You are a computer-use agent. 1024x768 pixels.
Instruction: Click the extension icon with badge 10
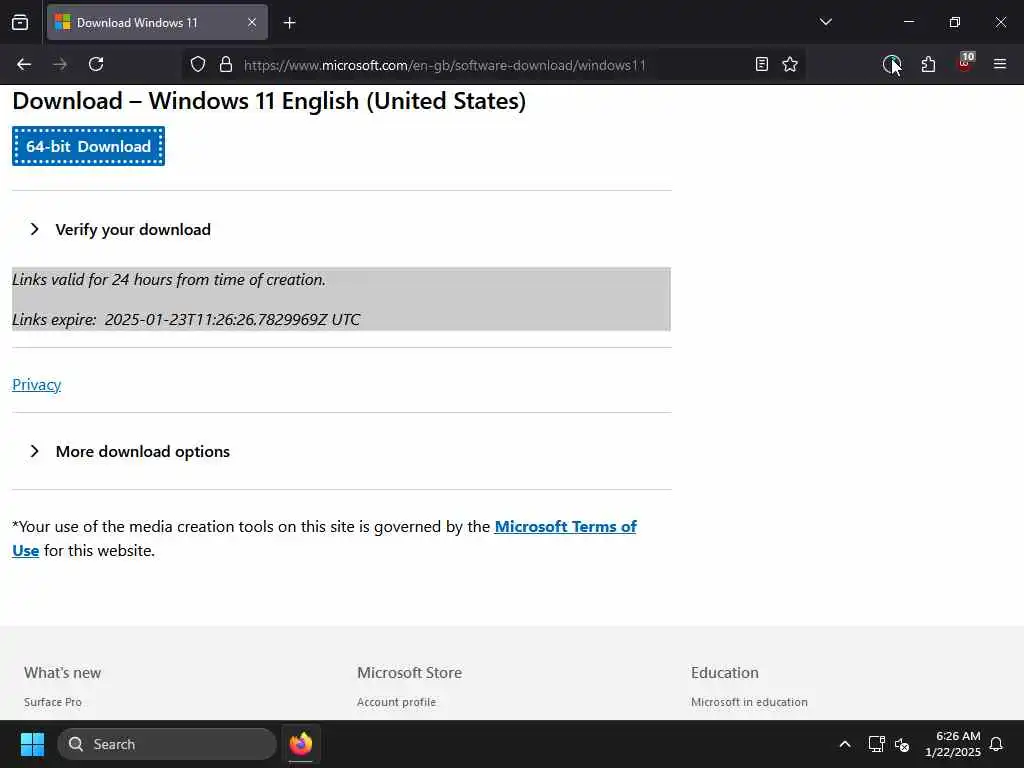pos(965,63)
